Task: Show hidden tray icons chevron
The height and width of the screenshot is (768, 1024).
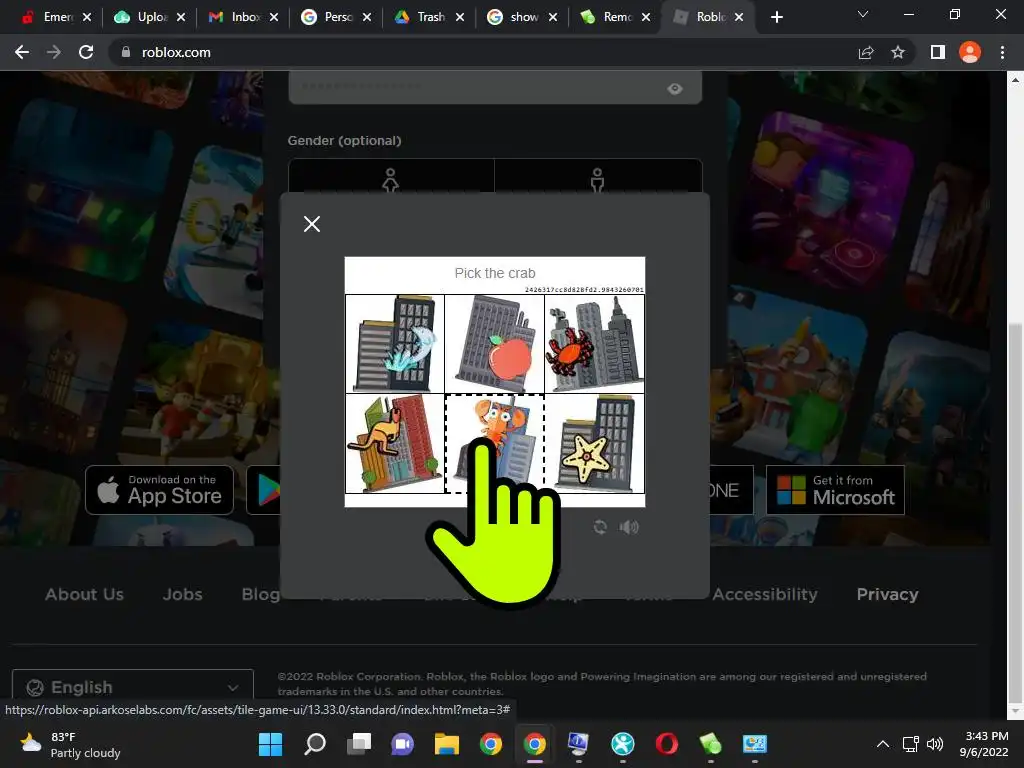Action: (x=882, y=744)
